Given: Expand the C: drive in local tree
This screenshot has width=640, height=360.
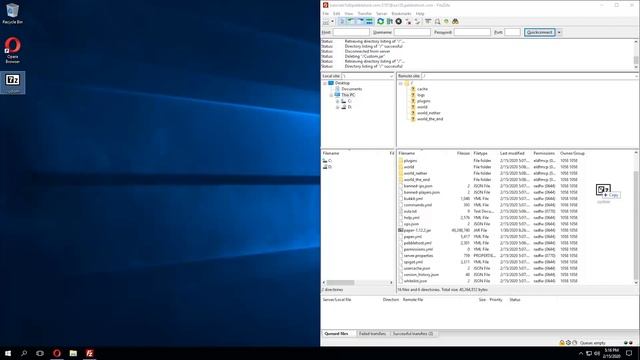Looking at the screenshot, I should (x=338, y=101).
